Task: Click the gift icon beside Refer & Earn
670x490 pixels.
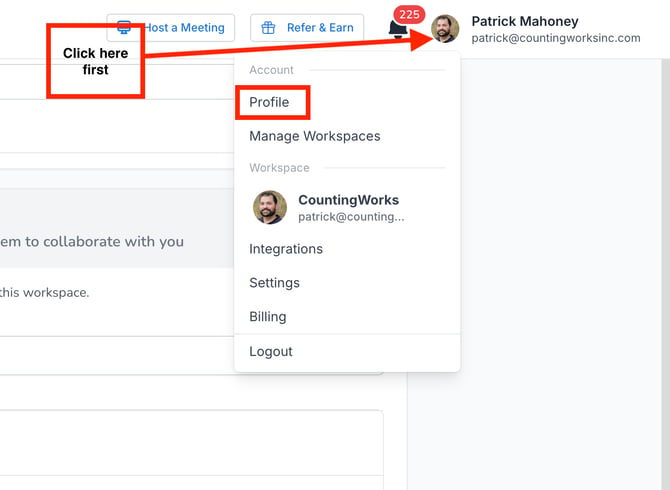Action: tap(268, 28)
